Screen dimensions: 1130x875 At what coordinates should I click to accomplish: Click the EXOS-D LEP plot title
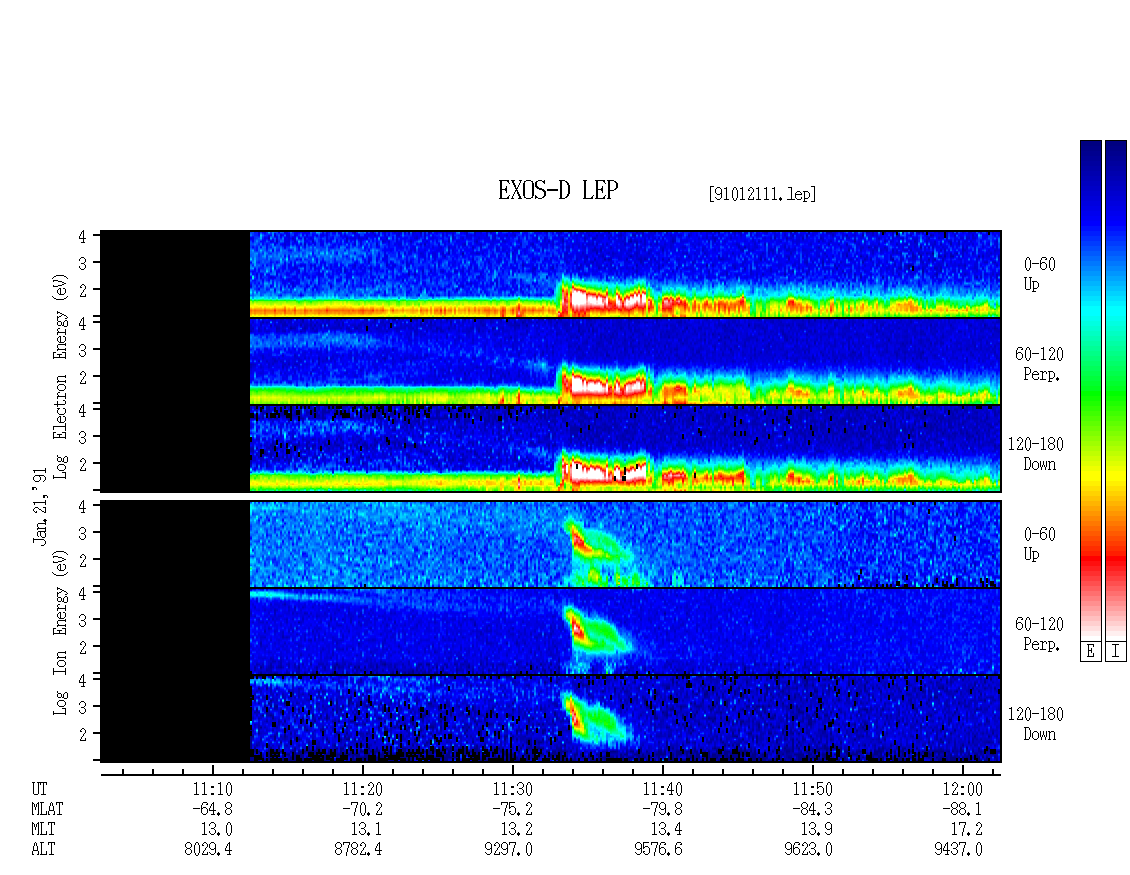[558, 190]
